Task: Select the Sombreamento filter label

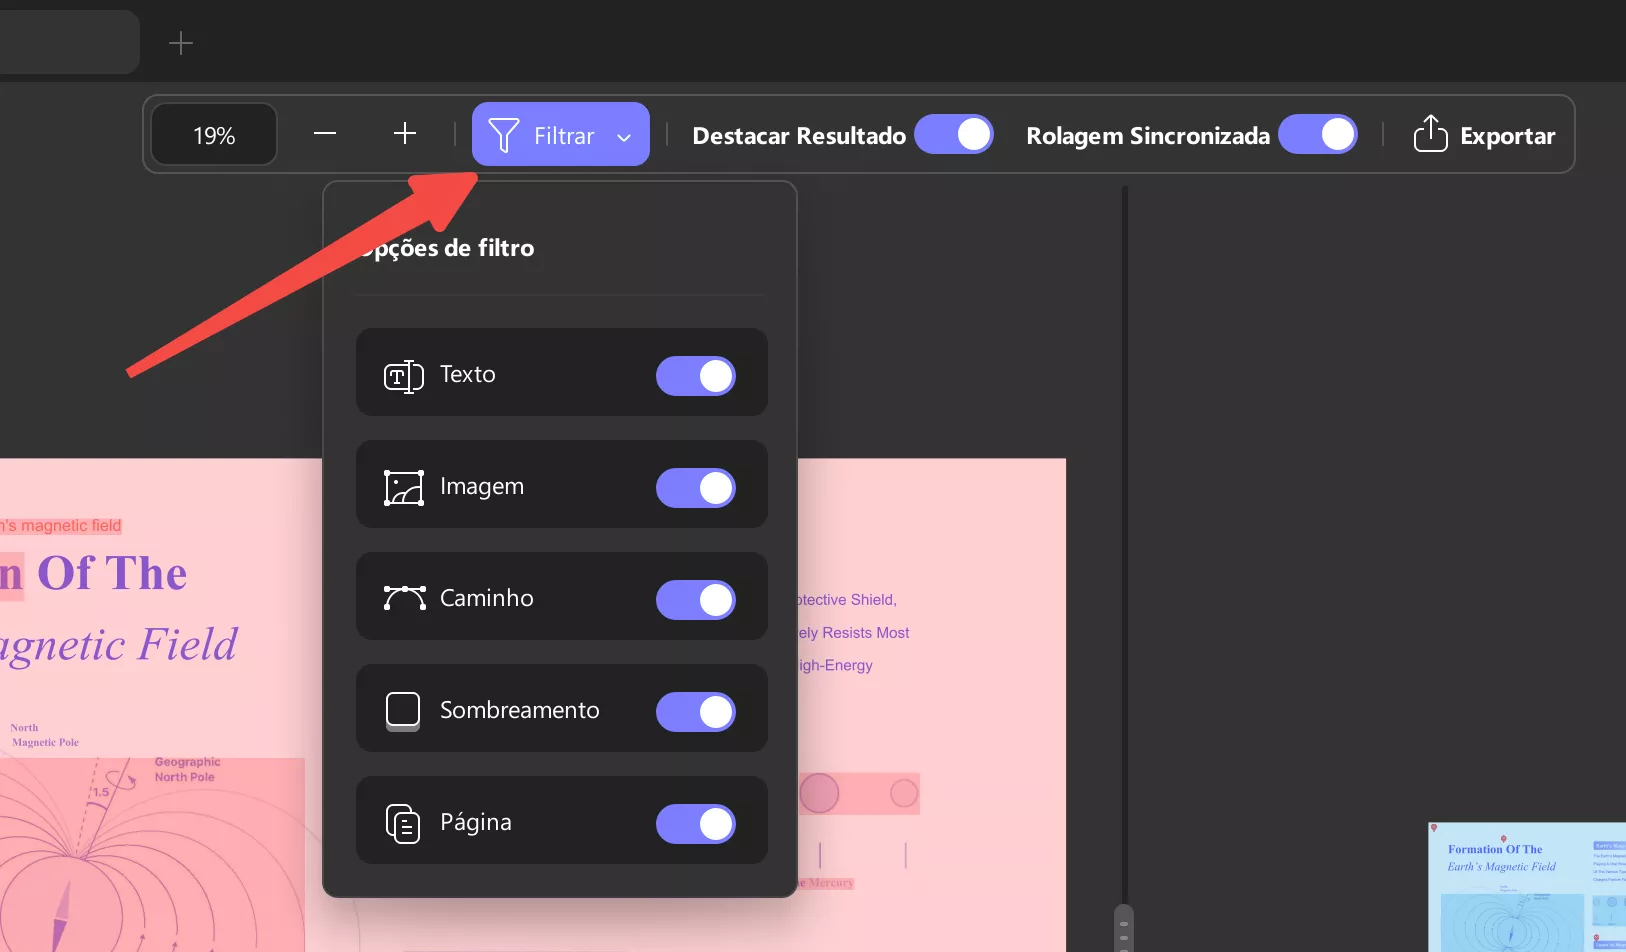Action: pyautogui.click(x=520, y=710)
